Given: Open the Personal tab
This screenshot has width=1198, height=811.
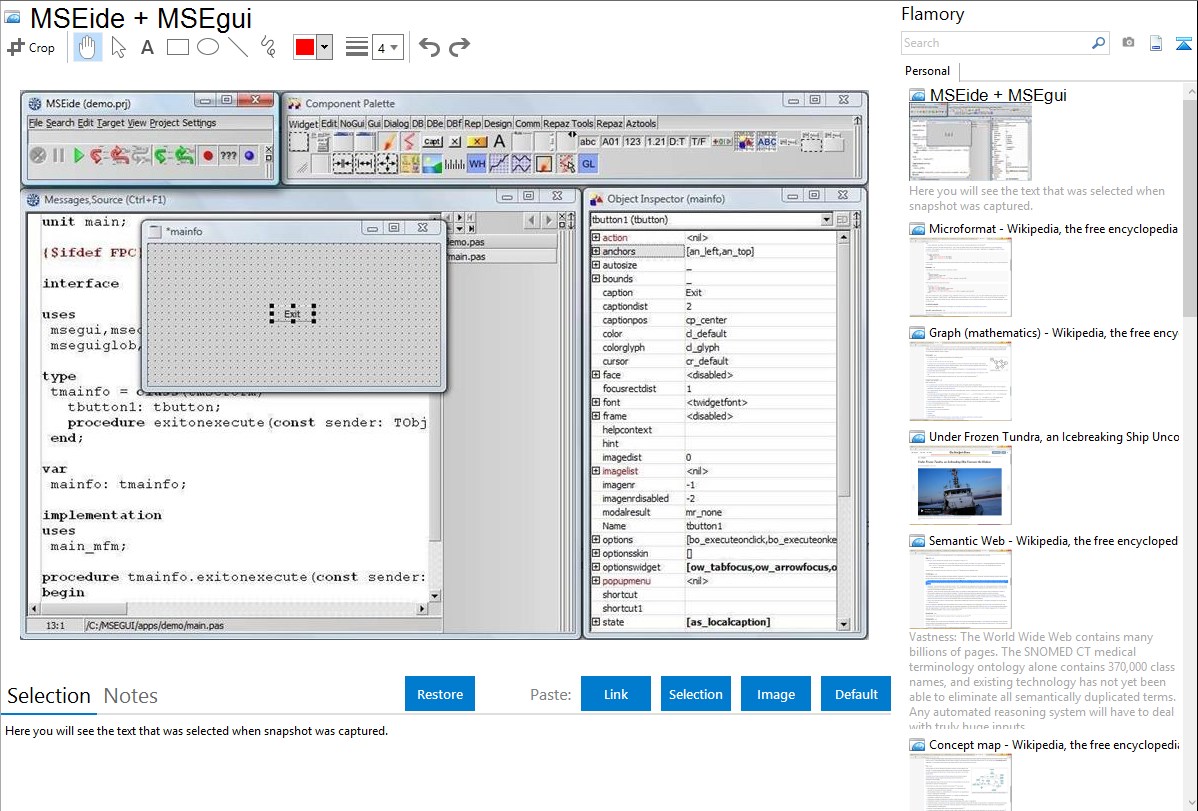Looking at the screenshot, I should [x=927, y=71].
